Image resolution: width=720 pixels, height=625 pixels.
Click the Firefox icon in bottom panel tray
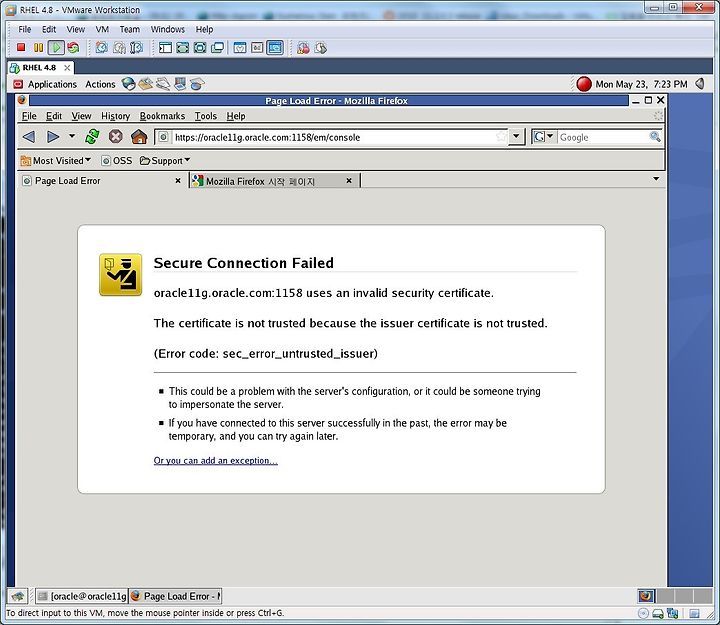tap(646, 596)
